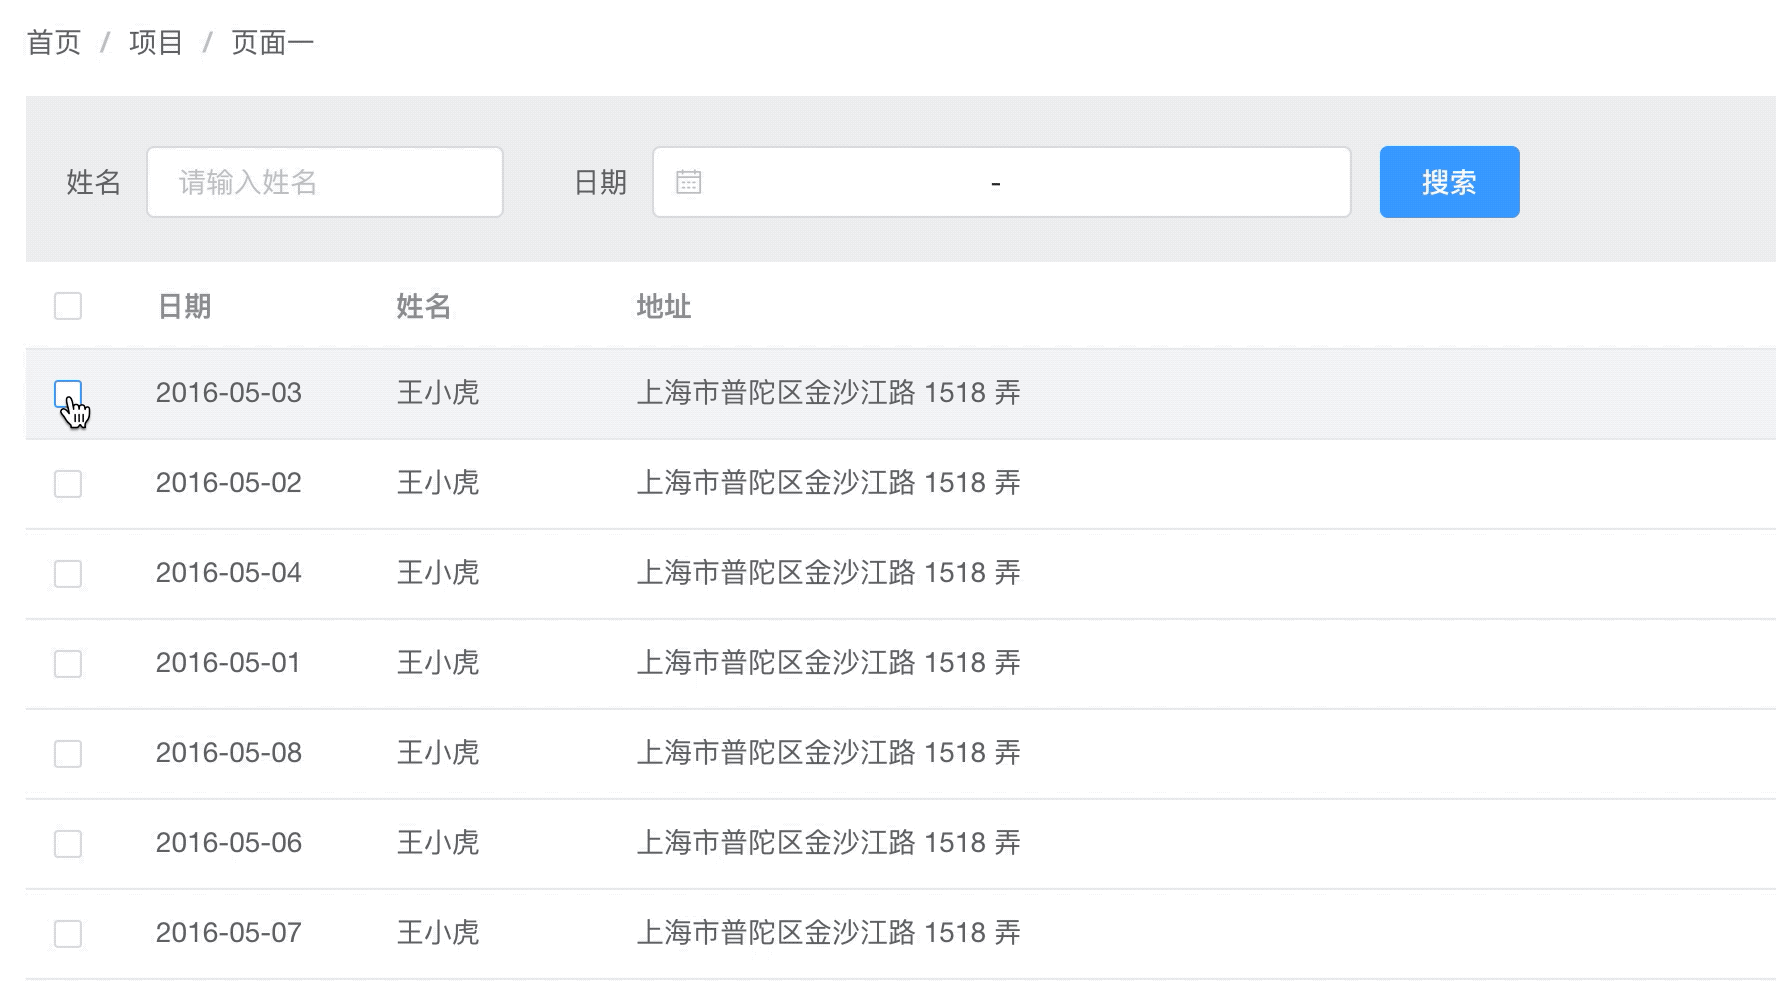The width and height of the screenshot is (1776, 998).
Task: Click the address in the 2016-05-06 row
Action: (x=829, y=843)
